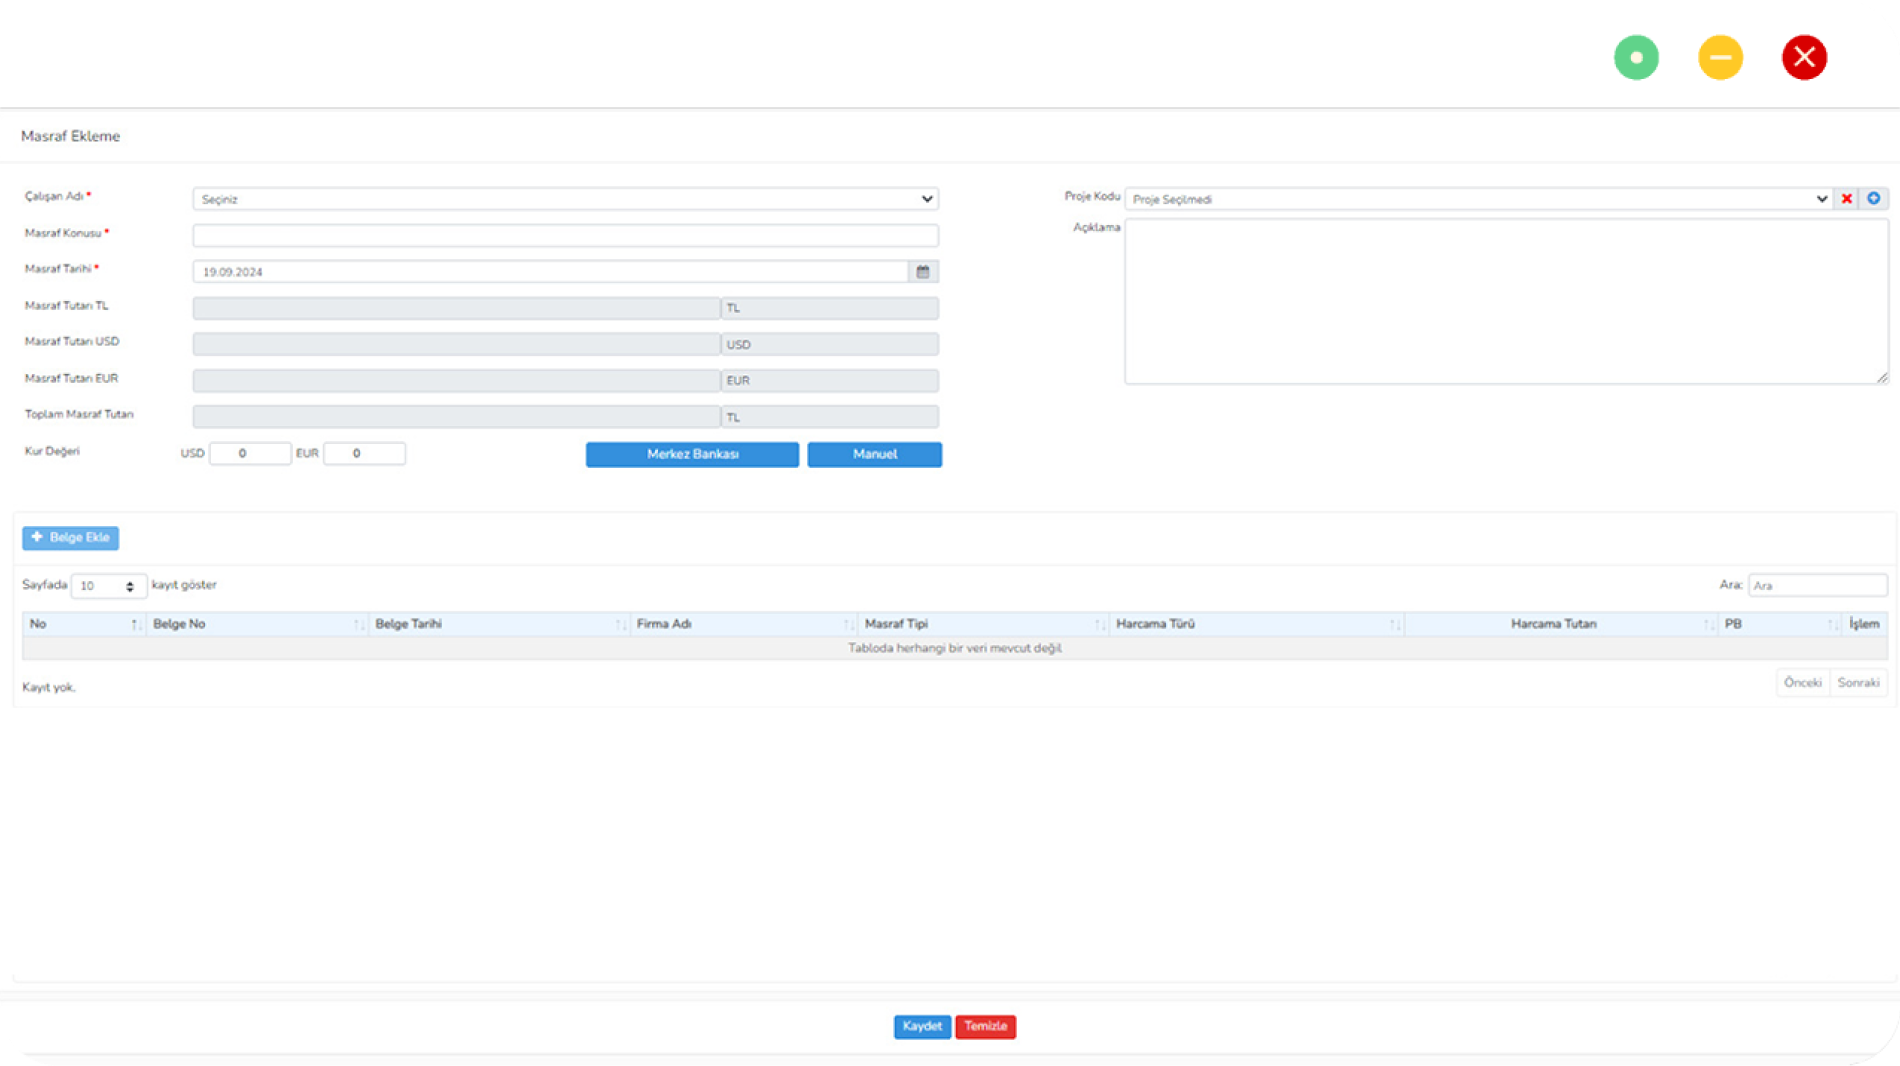Click the Masraf Tarihi date field
This screenshot has height=1066, width=1900.
coord(550,271)
